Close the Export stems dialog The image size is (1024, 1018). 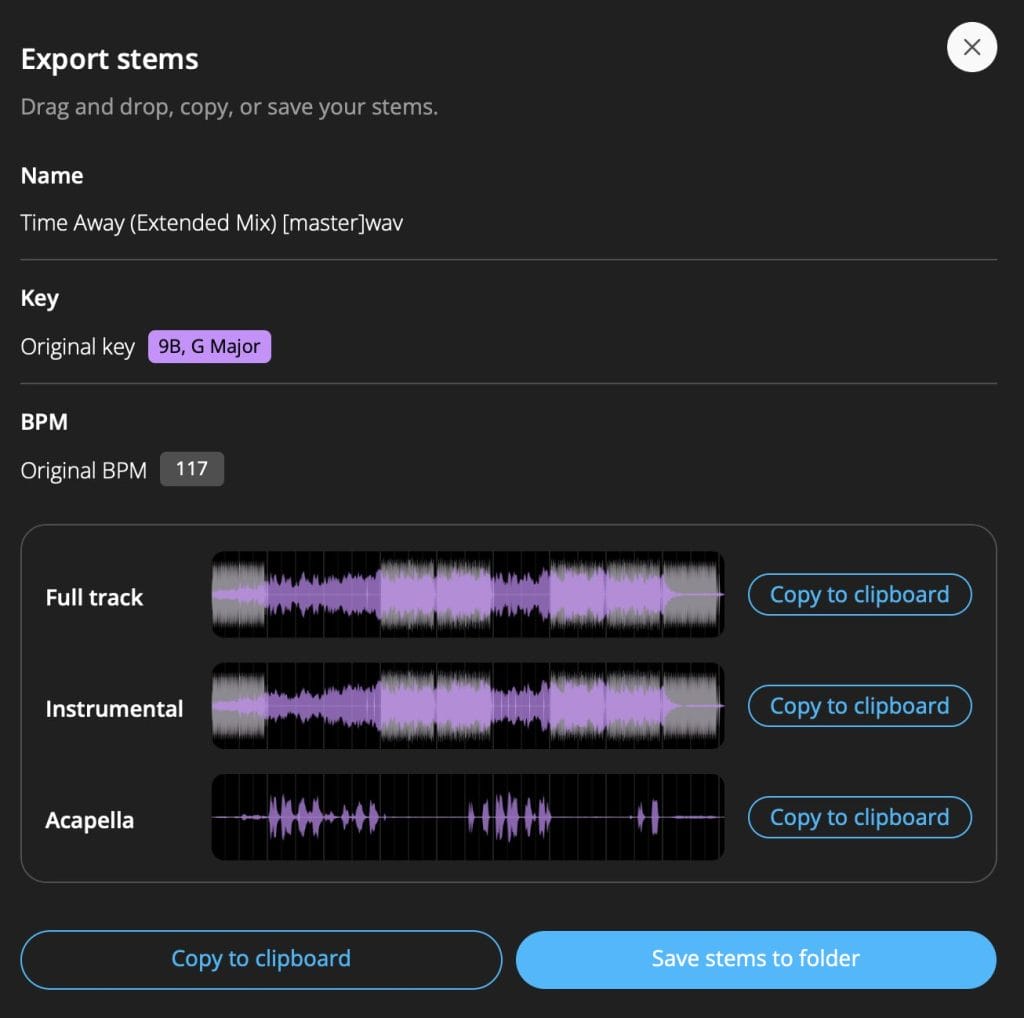pos(972,47)
